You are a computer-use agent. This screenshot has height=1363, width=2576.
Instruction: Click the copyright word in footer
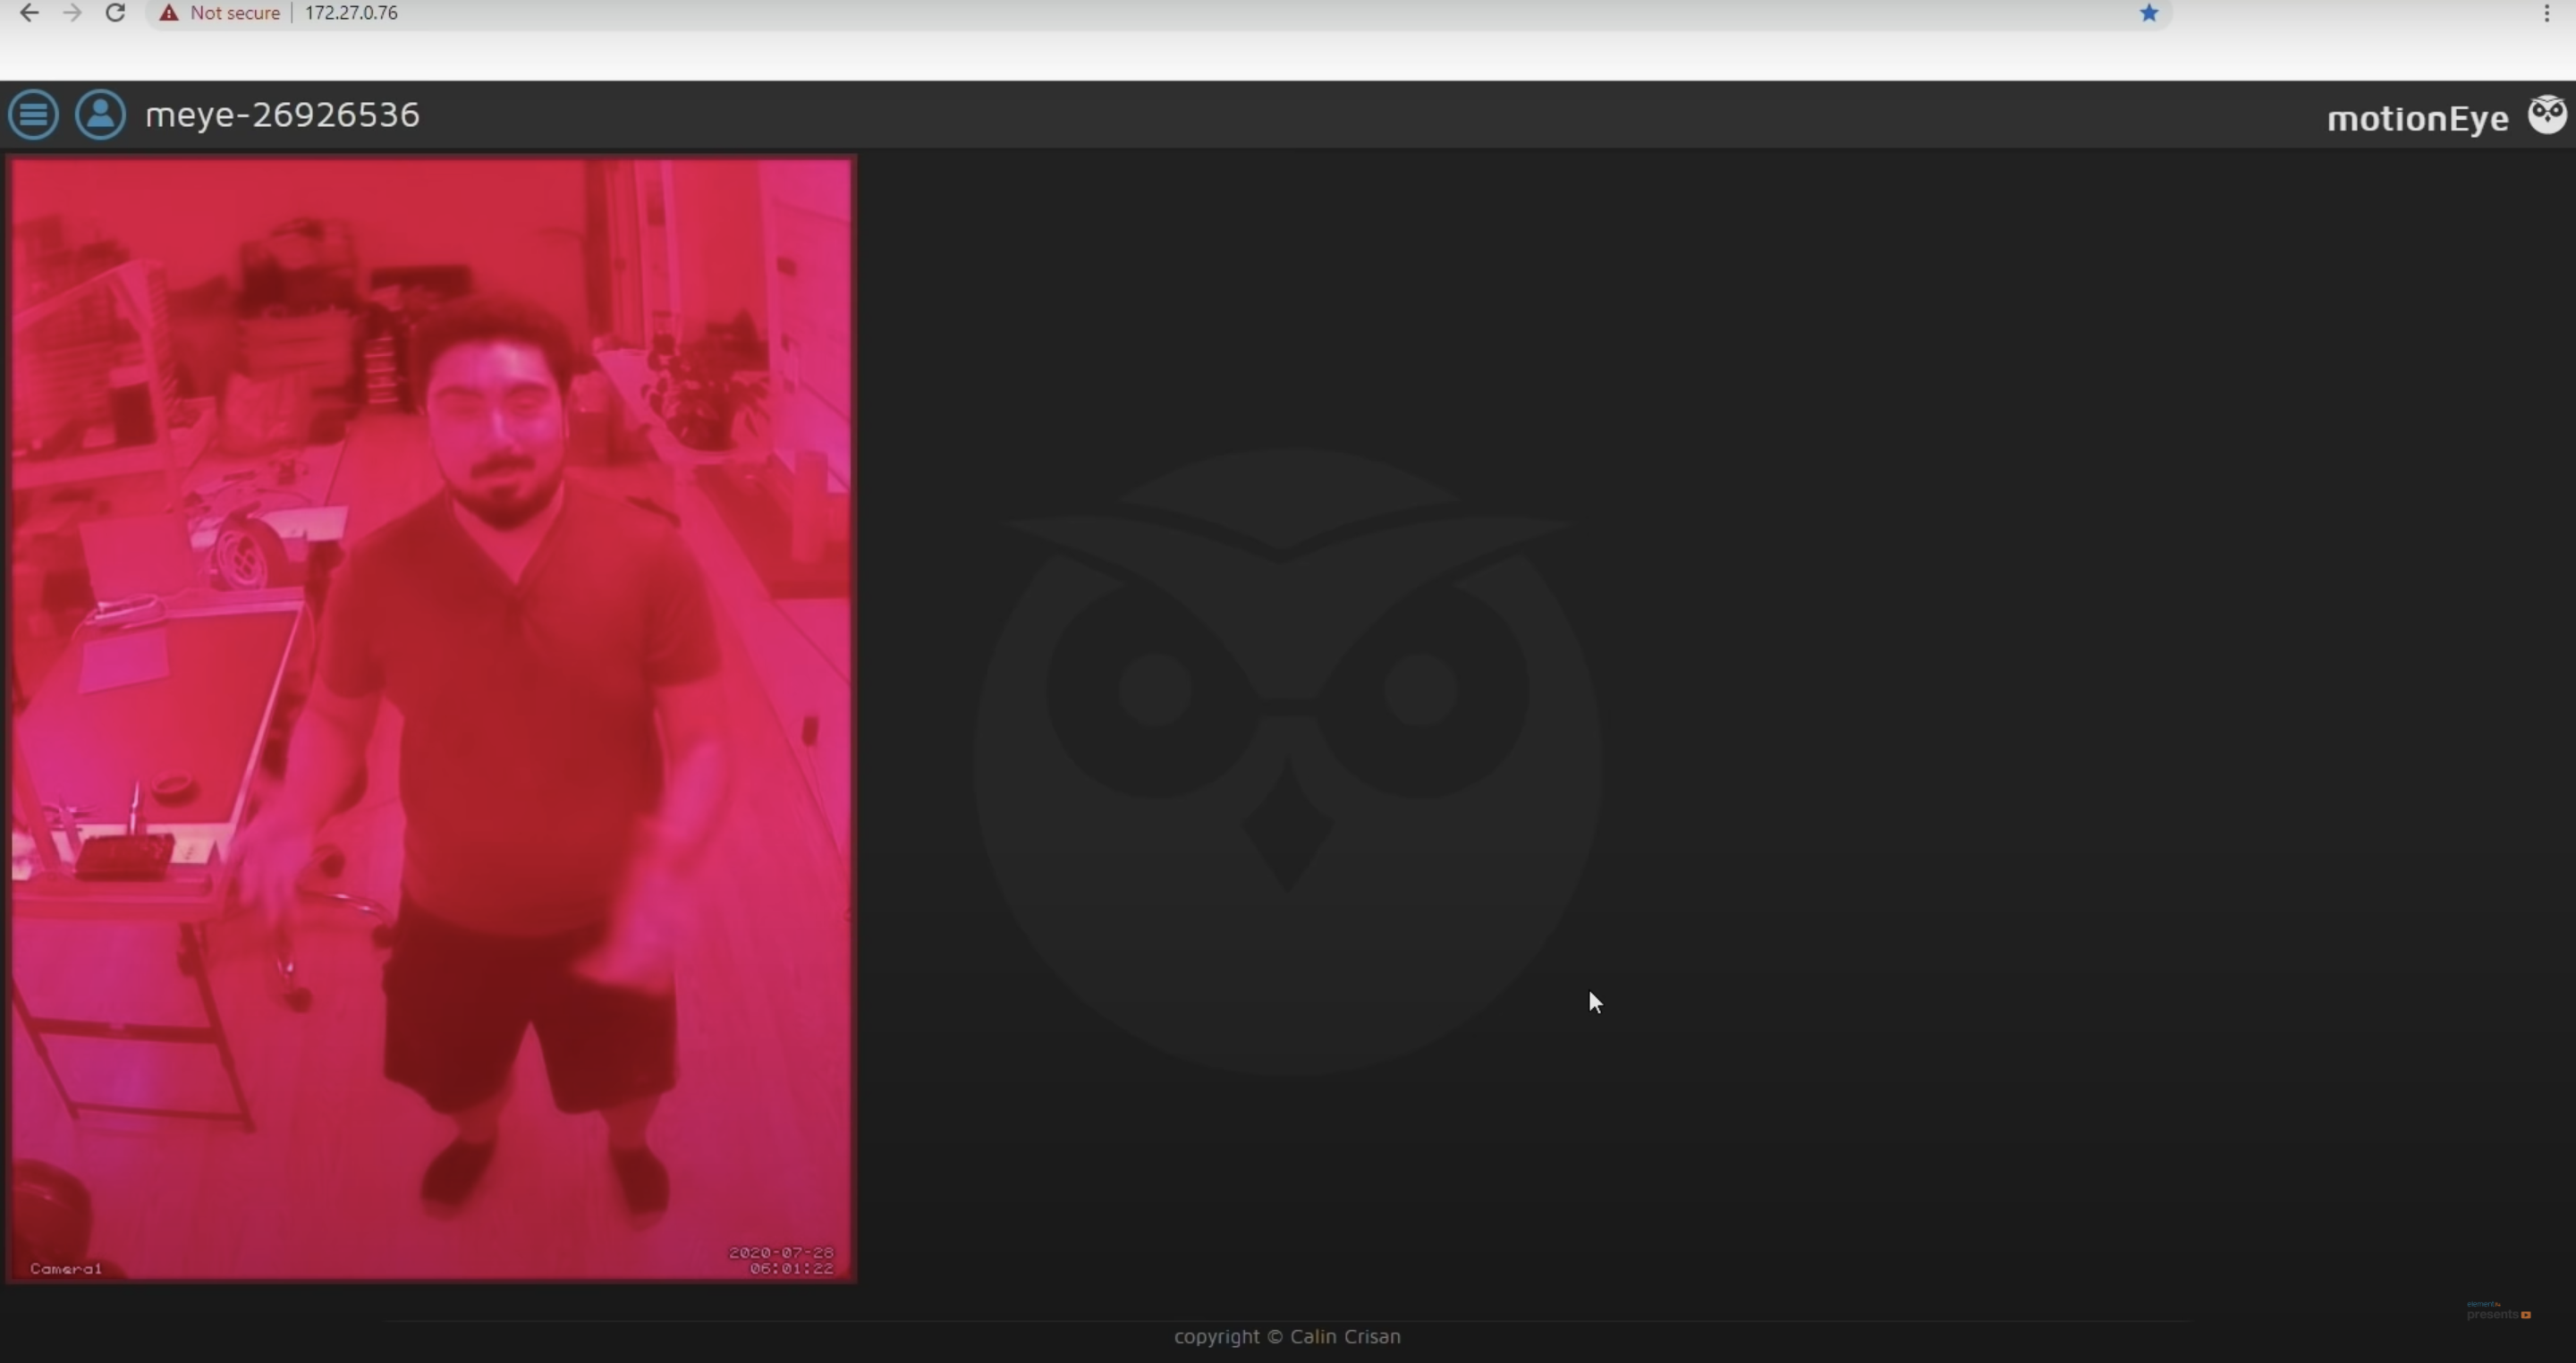point(1216,1336)
